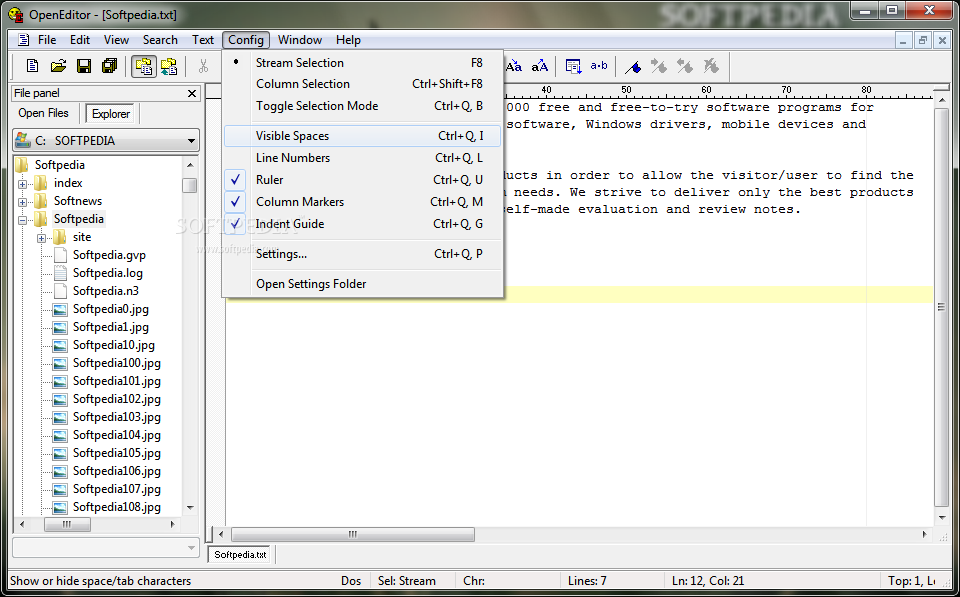Close the open Config menu
960x597 pixels.
click(x=246, y=40)
